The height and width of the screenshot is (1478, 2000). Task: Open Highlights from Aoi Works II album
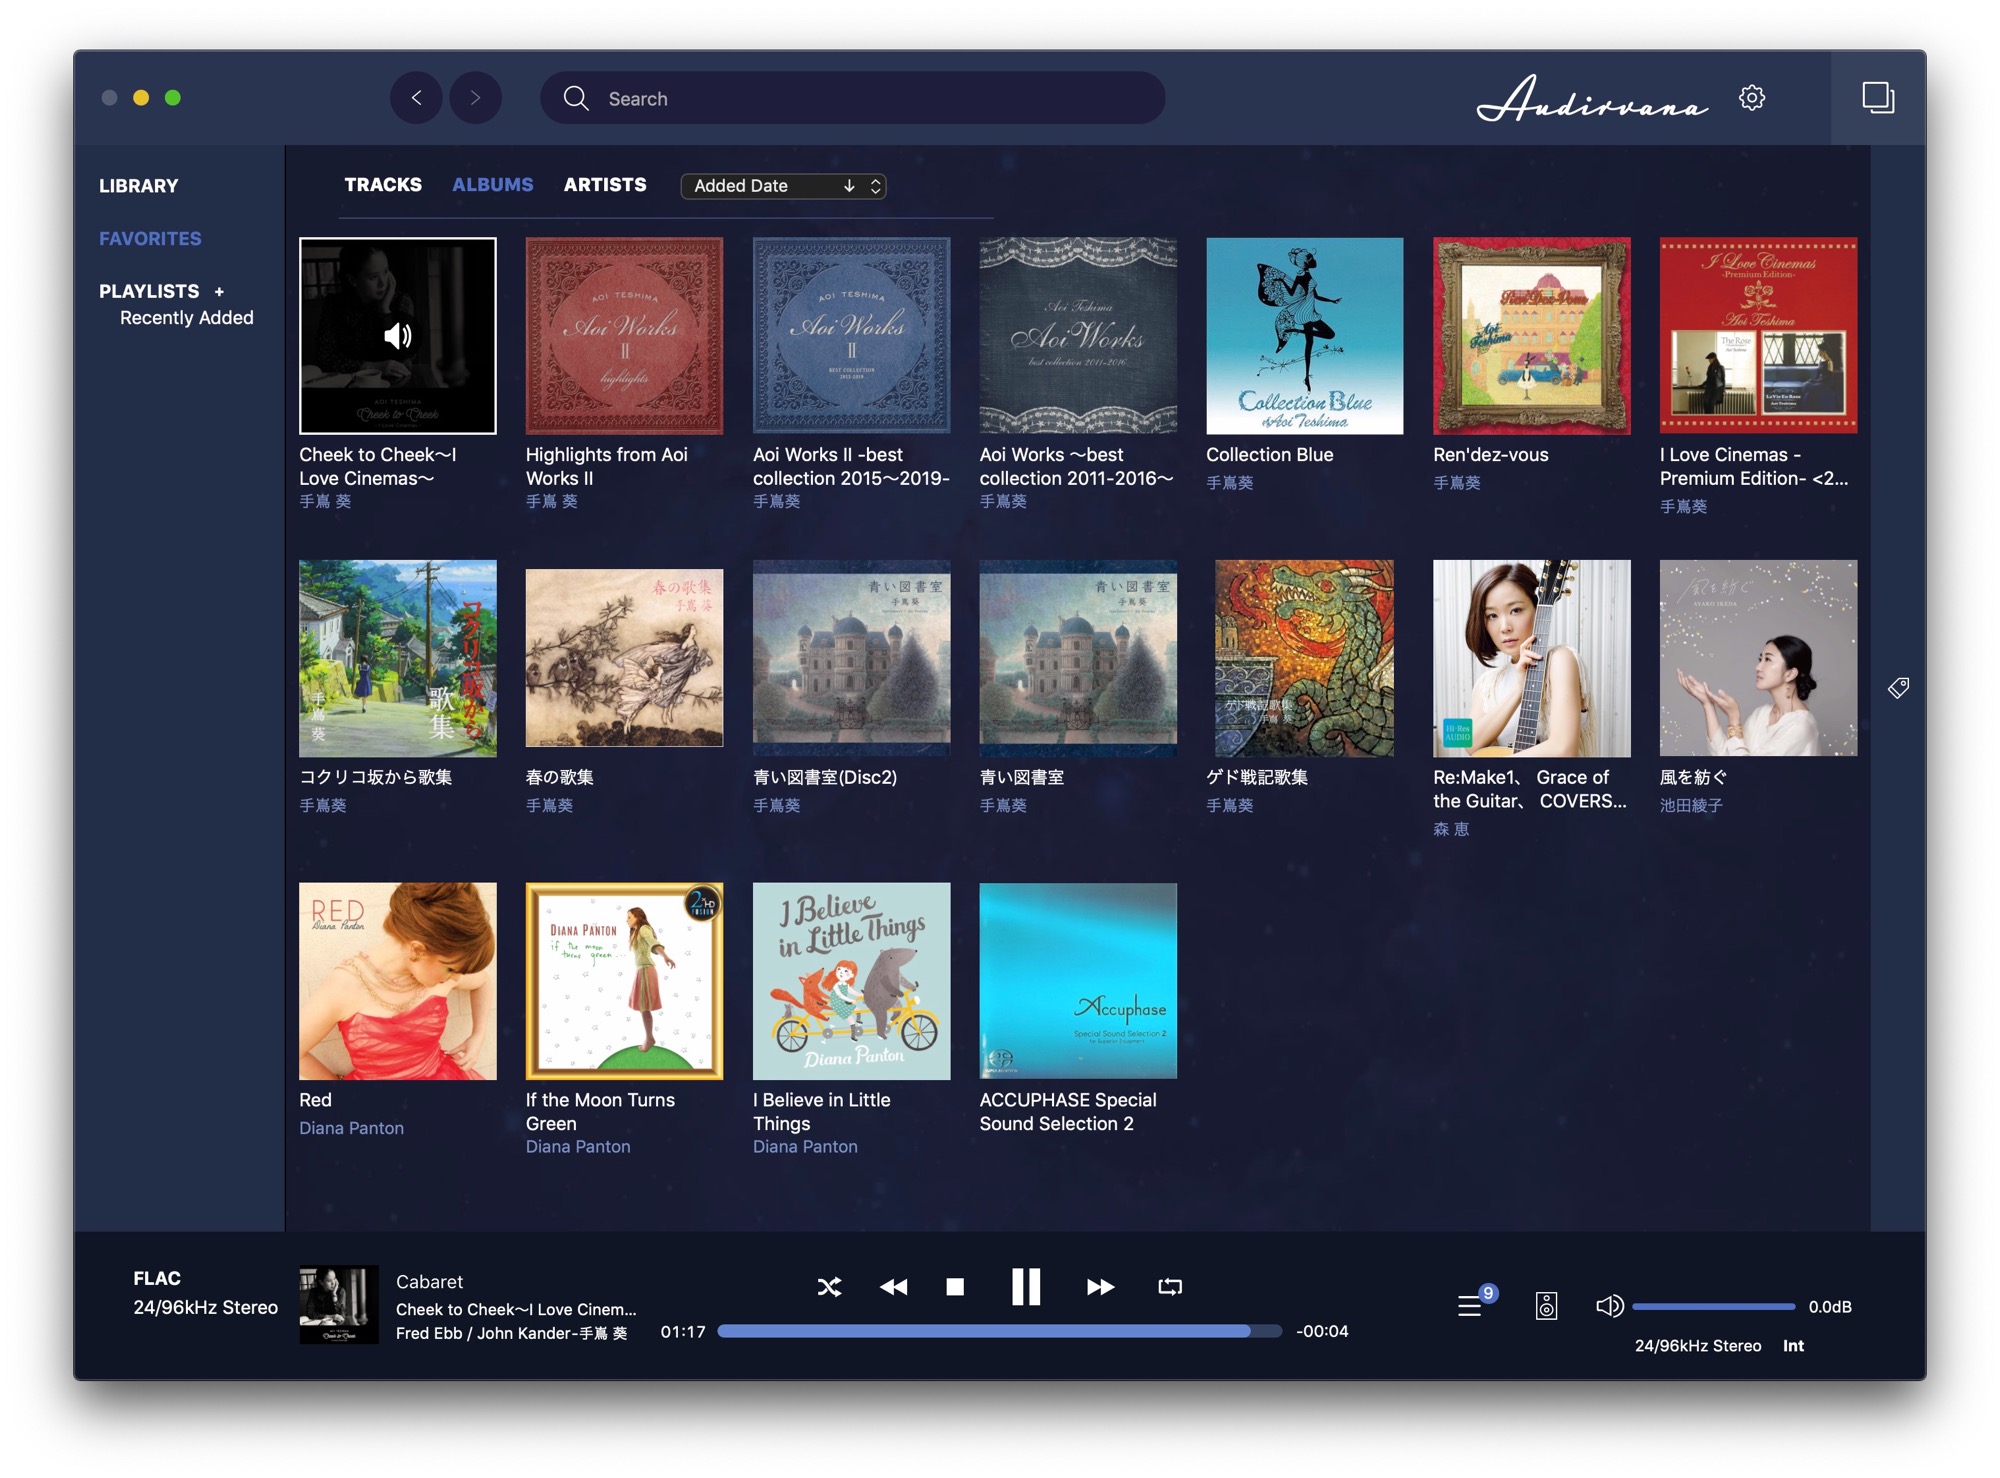[x=624, y=336]
